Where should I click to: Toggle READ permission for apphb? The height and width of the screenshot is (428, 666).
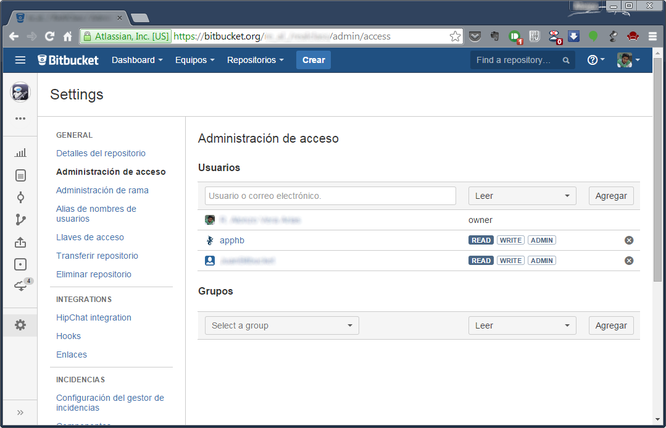[x=481, y=240]
